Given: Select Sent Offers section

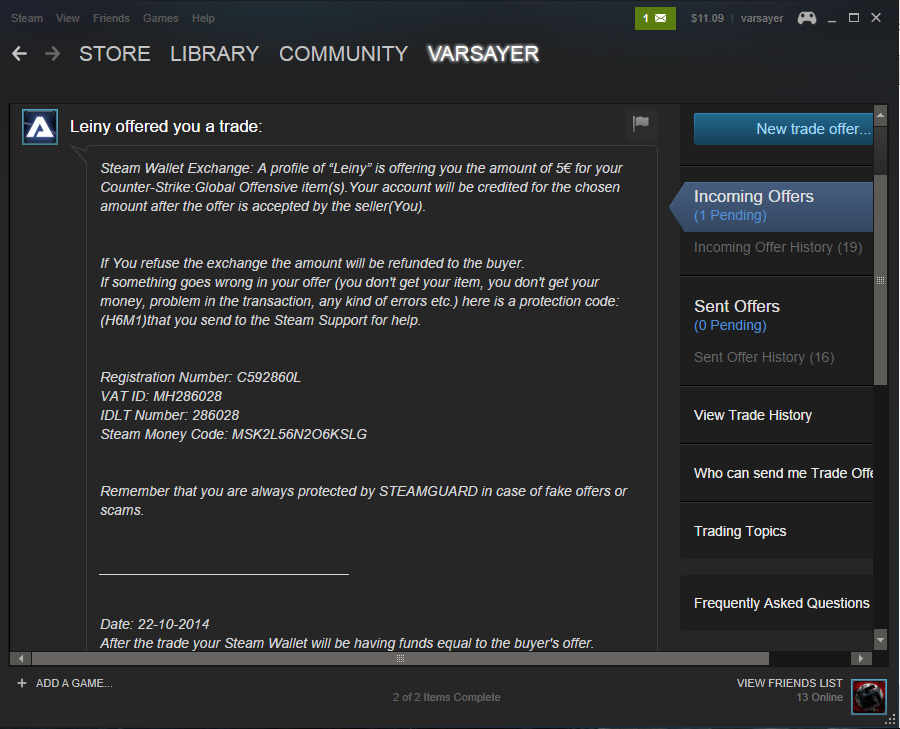Looking at the screenshot, I should (x=737, y=307).
